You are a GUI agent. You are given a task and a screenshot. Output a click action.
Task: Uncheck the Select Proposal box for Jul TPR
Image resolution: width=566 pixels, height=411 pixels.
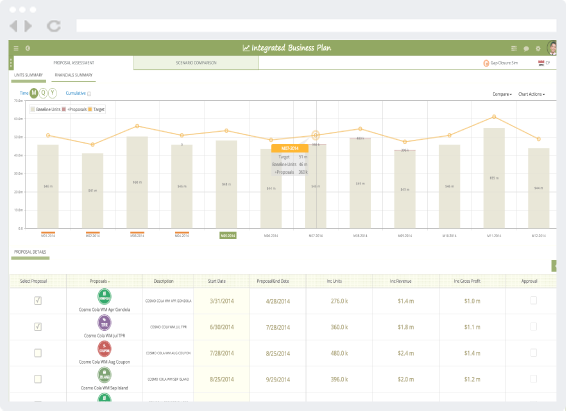[x=38, y=327]
